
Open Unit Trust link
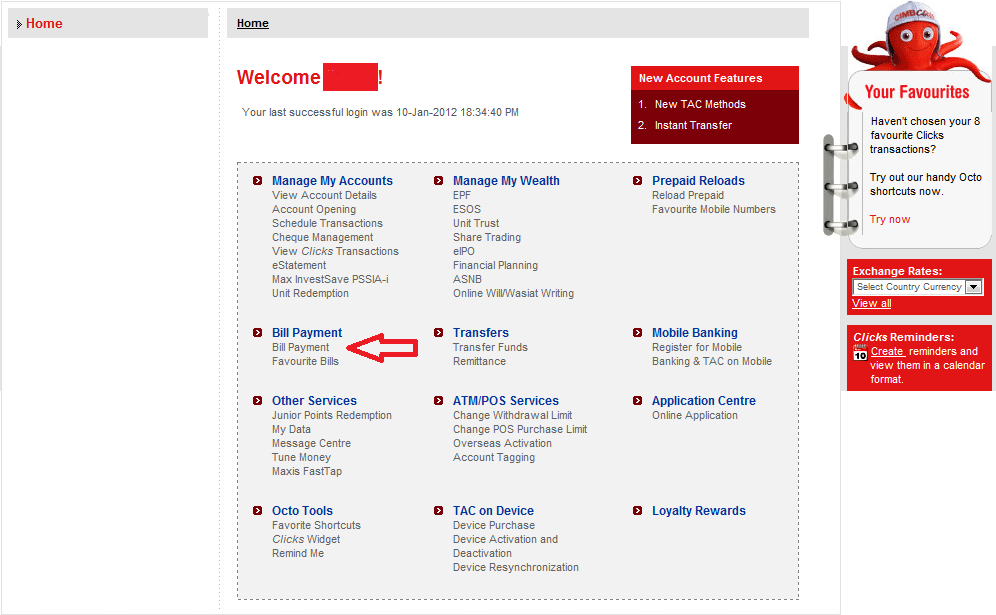[476, 223]
